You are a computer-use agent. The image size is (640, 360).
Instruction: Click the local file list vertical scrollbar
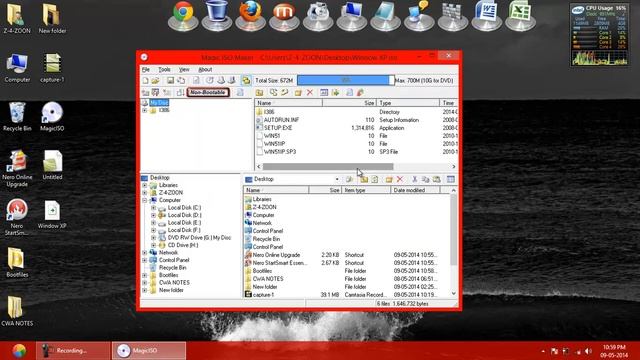(x=453, y=229)
